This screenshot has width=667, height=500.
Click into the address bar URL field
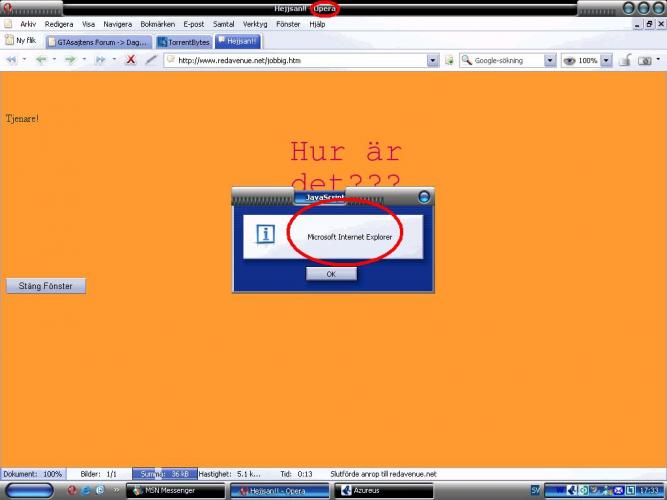coord(296,61)
